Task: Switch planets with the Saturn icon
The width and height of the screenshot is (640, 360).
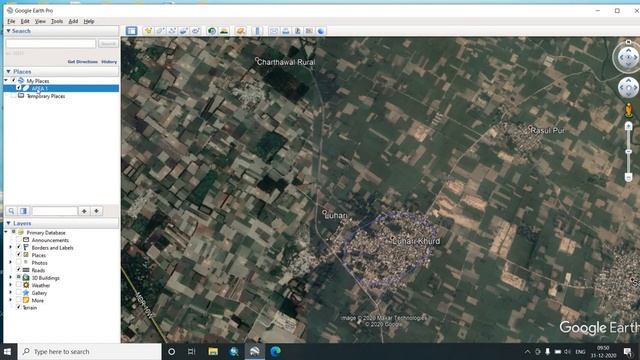Action: [240, 31]
